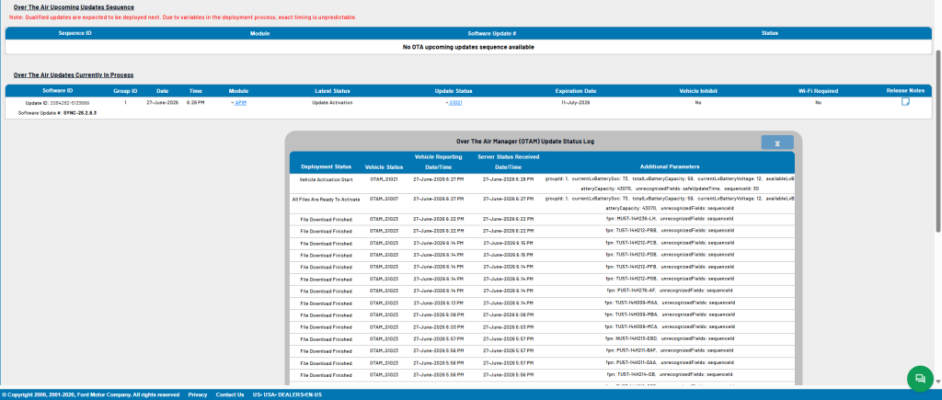Image resolution: width=942 pixels, height=400 pixels.
Task: Close the OTAM Update Status Log popup
Action: coord(777,143)
